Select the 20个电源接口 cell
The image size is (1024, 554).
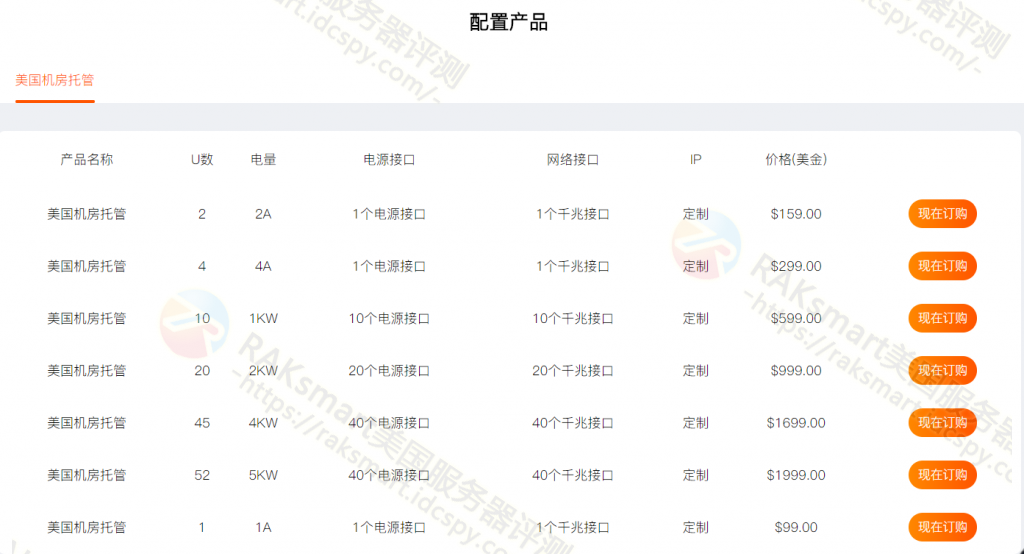tap(389, 370)
